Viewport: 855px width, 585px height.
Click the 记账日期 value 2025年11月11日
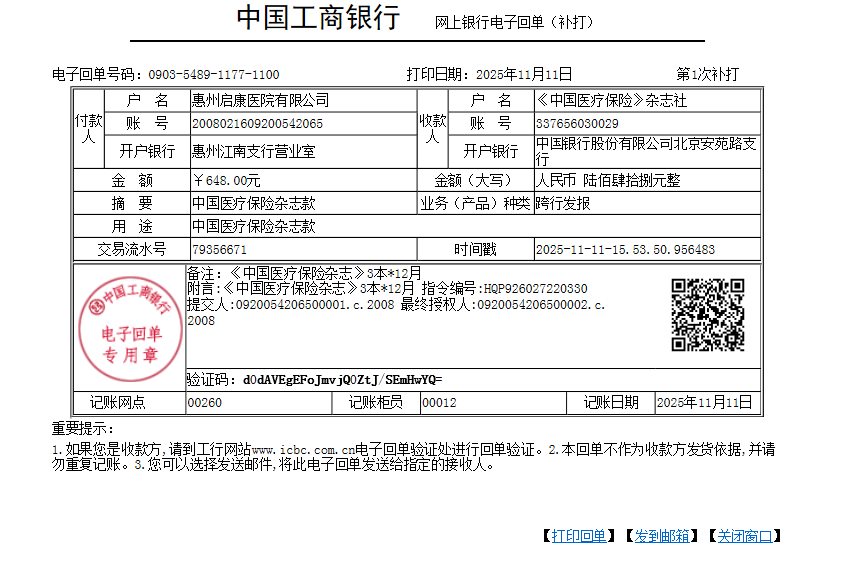pyautogui.click(x=704, y=403)
